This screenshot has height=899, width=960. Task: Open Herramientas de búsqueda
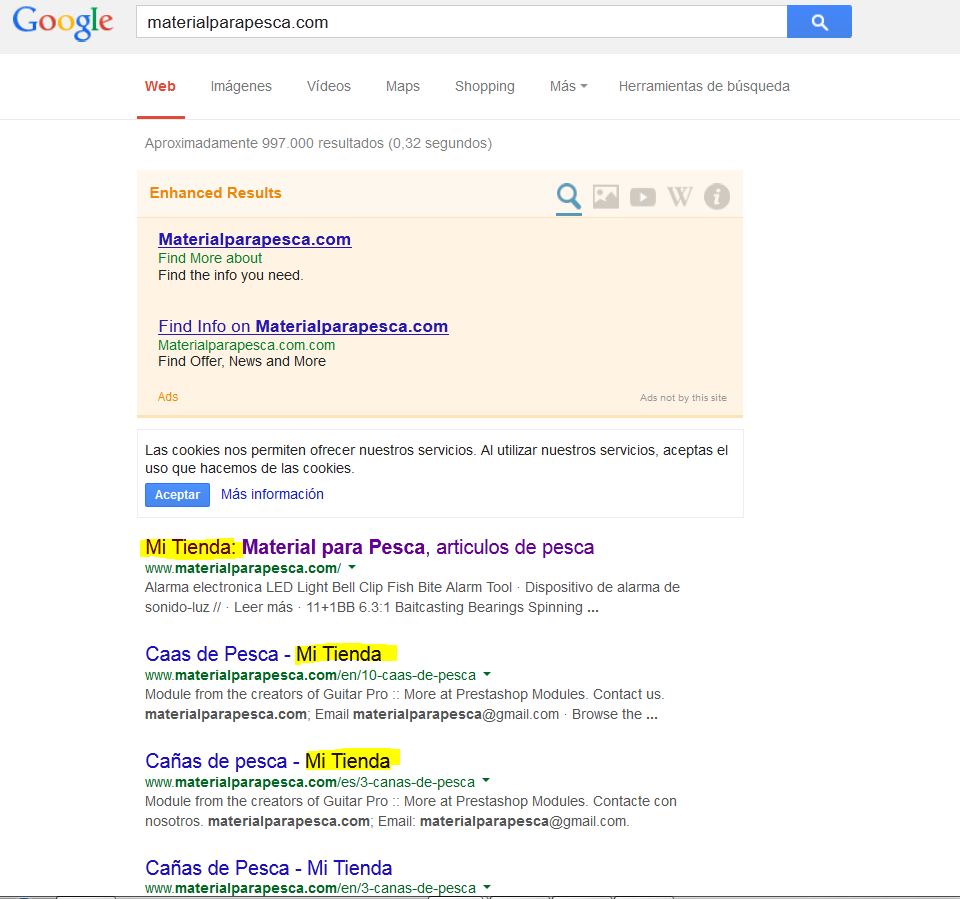coord(704,86)
